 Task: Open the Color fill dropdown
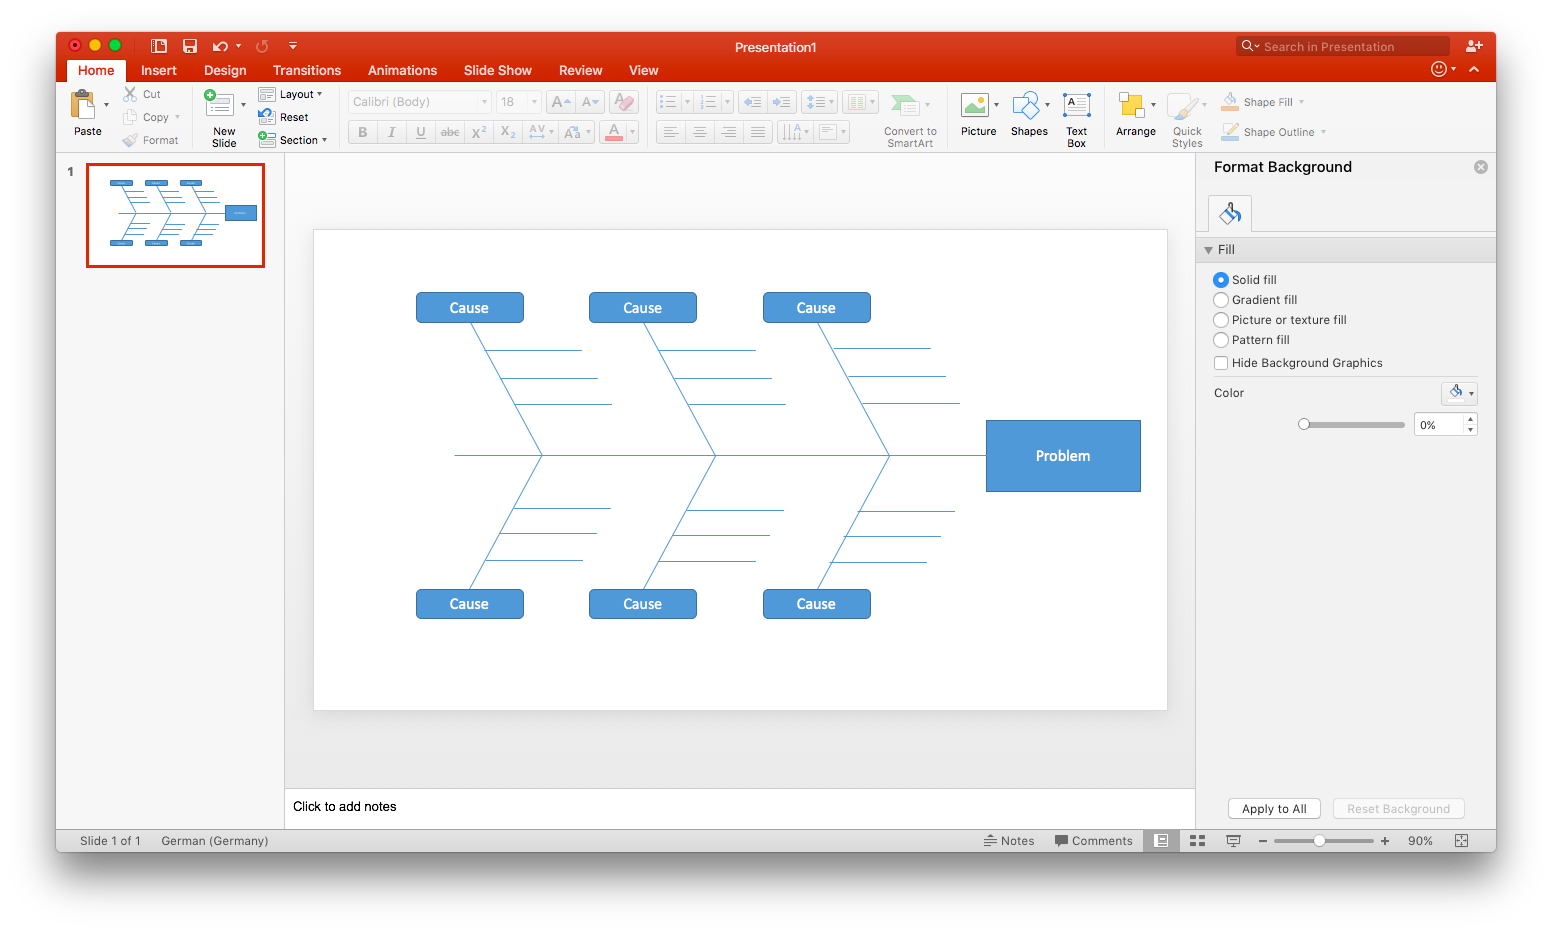pyautogui.click(x=1459, y=392)
